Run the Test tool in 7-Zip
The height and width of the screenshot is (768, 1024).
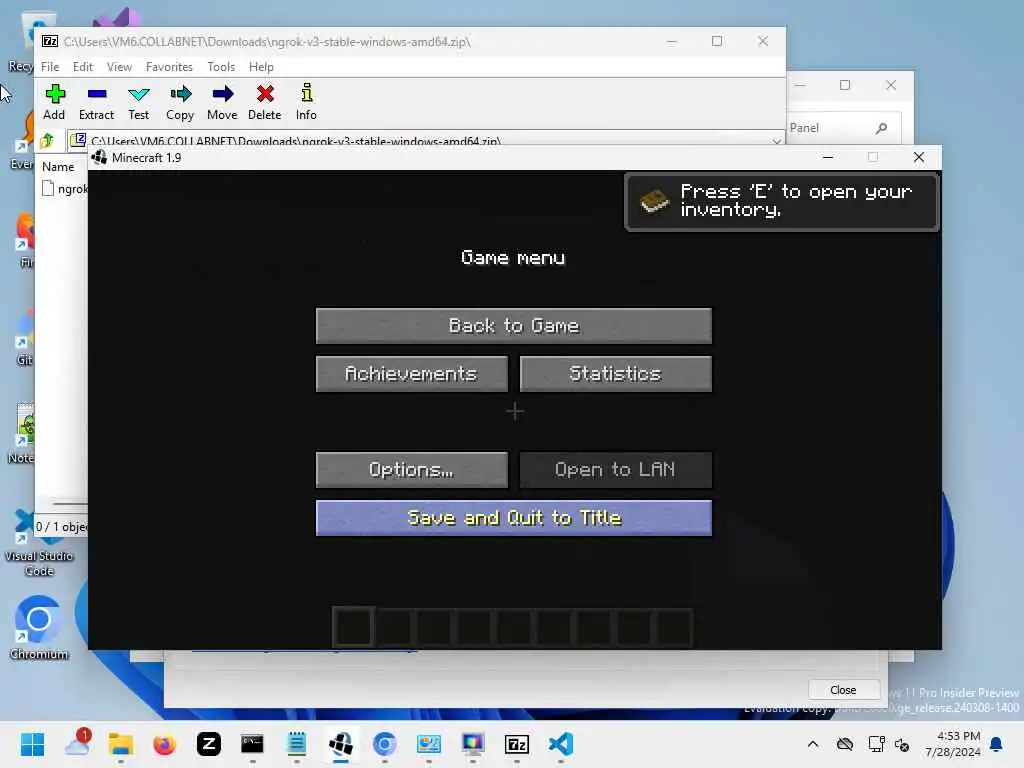pos(138,102)
